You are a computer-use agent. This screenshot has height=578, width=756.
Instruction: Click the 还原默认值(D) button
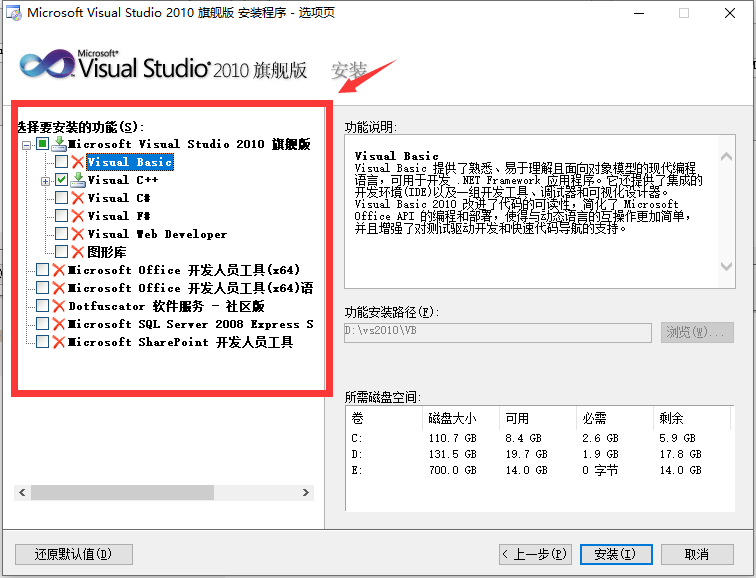[74, 554]
